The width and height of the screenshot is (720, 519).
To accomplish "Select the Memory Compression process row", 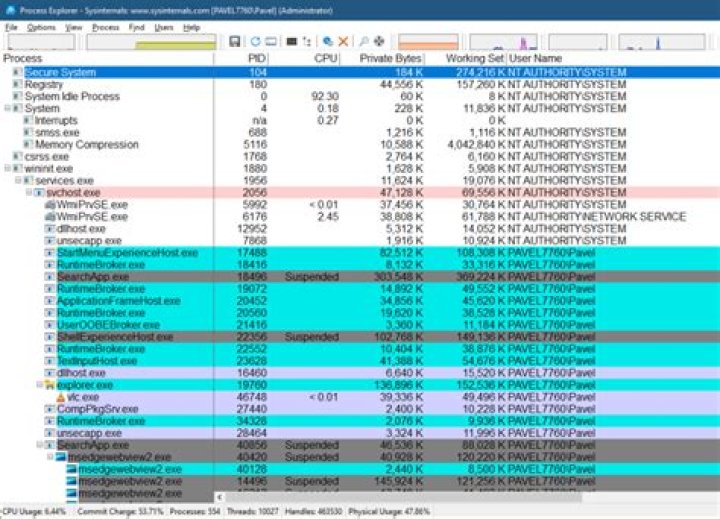I will point(360,145).
